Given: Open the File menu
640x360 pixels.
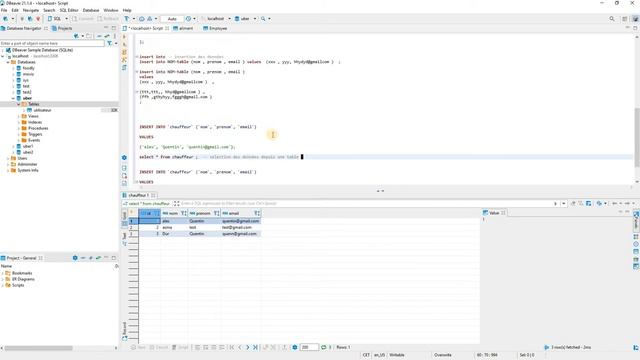Looking at the screenshot, I should (x=4, y=10).
